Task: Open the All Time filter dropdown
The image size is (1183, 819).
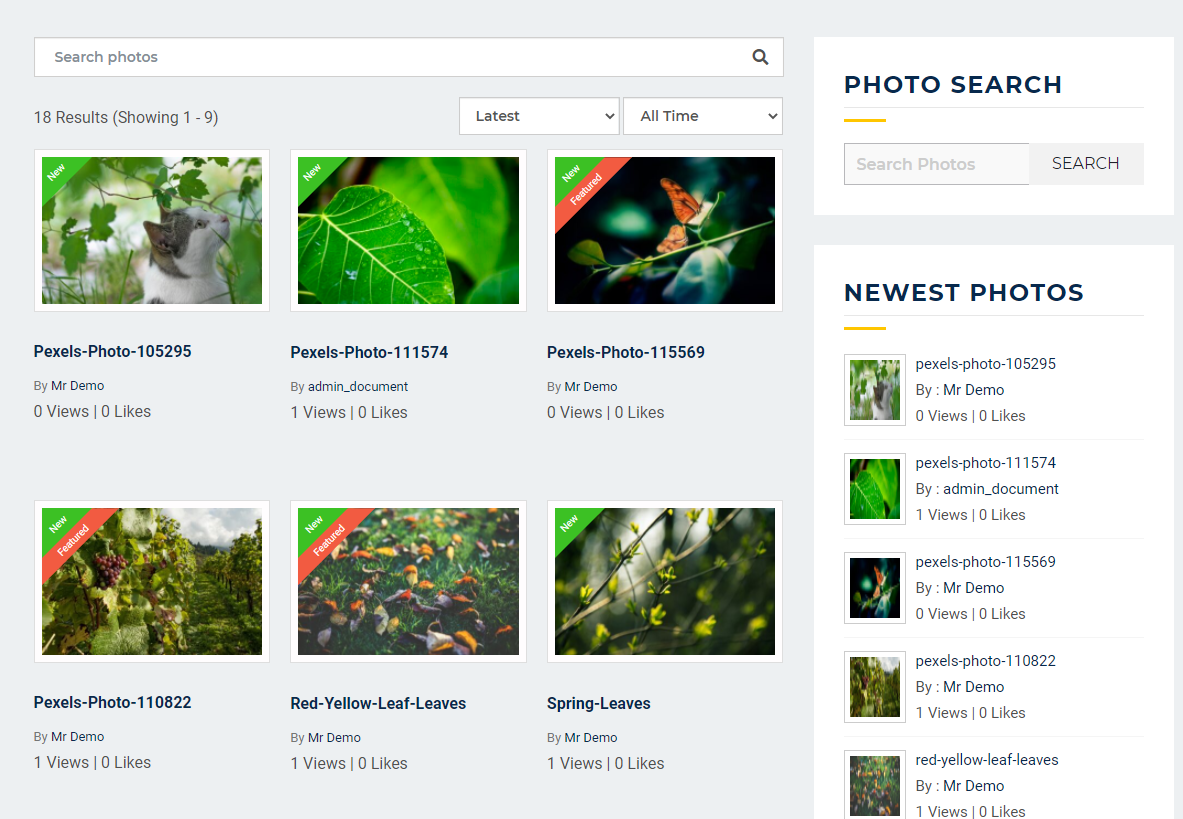Action: pyautogui.click(x=703, y=116)
